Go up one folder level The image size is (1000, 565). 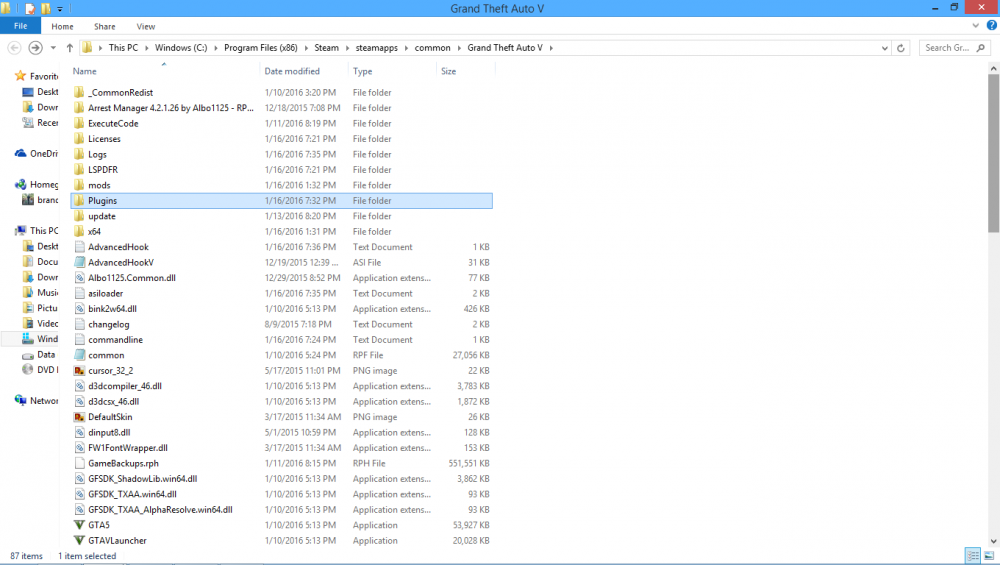click(70, 48)
